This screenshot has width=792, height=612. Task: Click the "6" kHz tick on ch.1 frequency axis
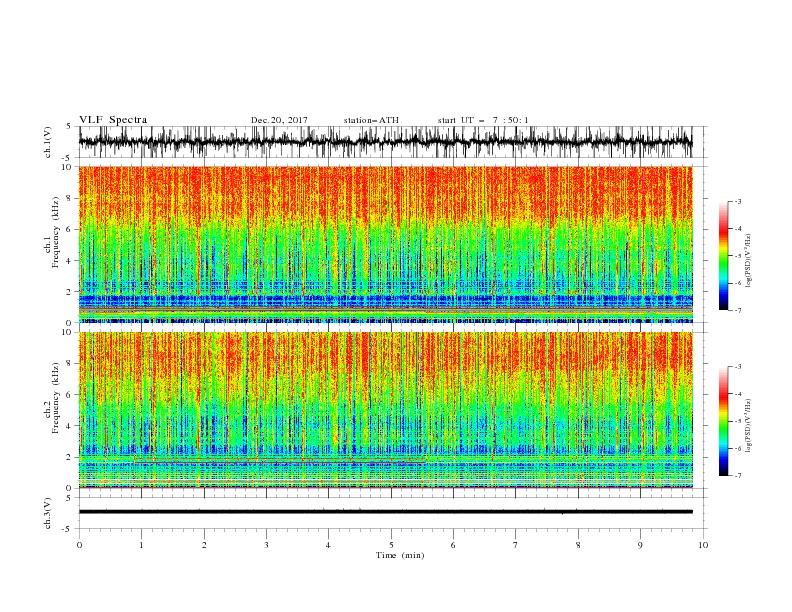69,230
